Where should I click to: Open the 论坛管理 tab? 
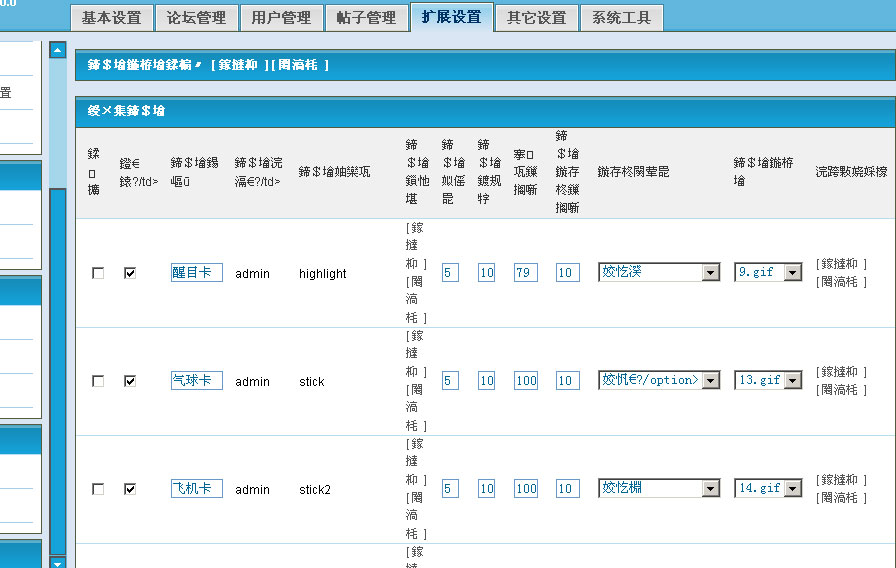pyautogui.click(x=197, y=18)
